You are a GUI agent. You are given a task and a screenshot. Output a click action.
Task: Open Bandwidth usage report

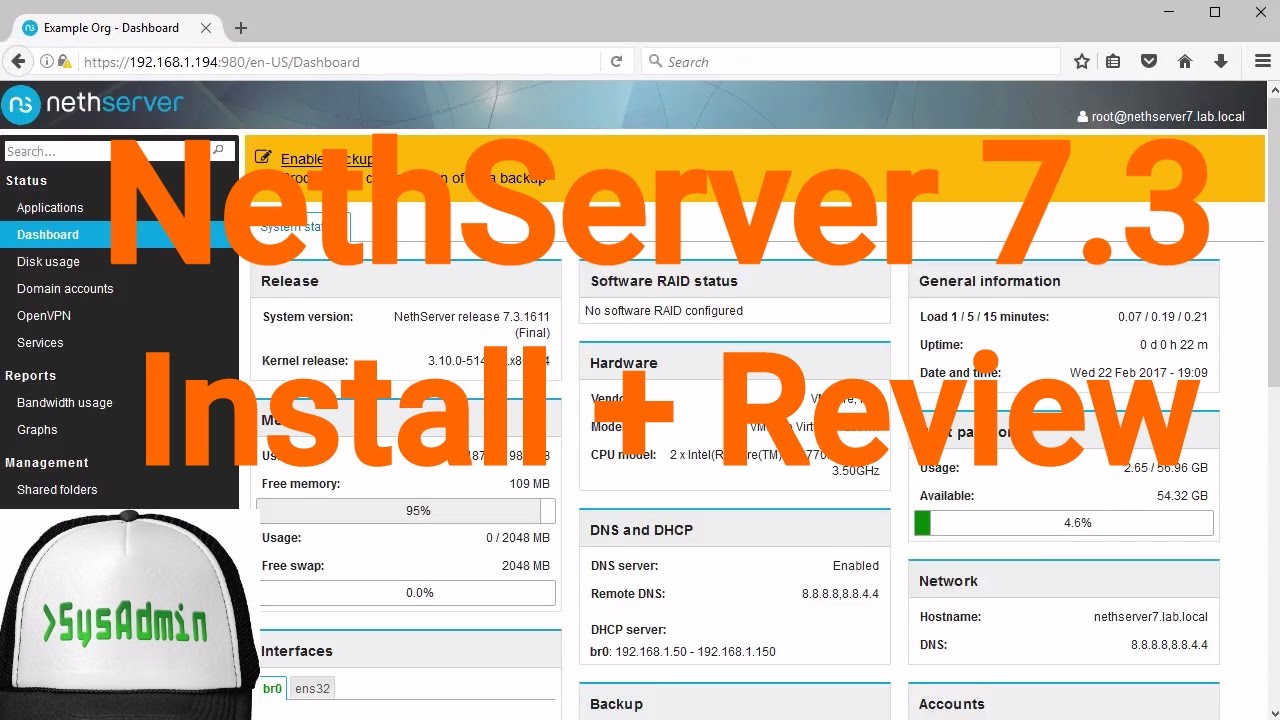coord(65,403)
